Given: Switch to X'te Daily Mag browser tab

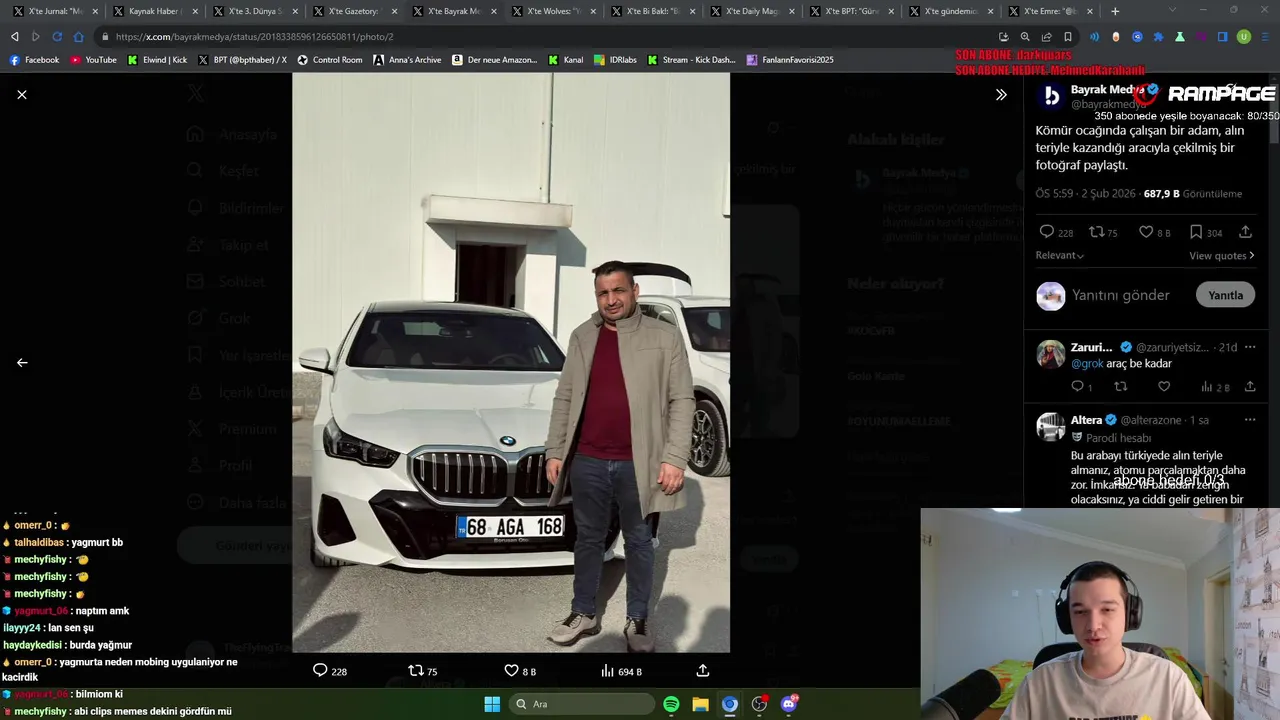Looking at the screenshot, I should [x=752, y=11].
